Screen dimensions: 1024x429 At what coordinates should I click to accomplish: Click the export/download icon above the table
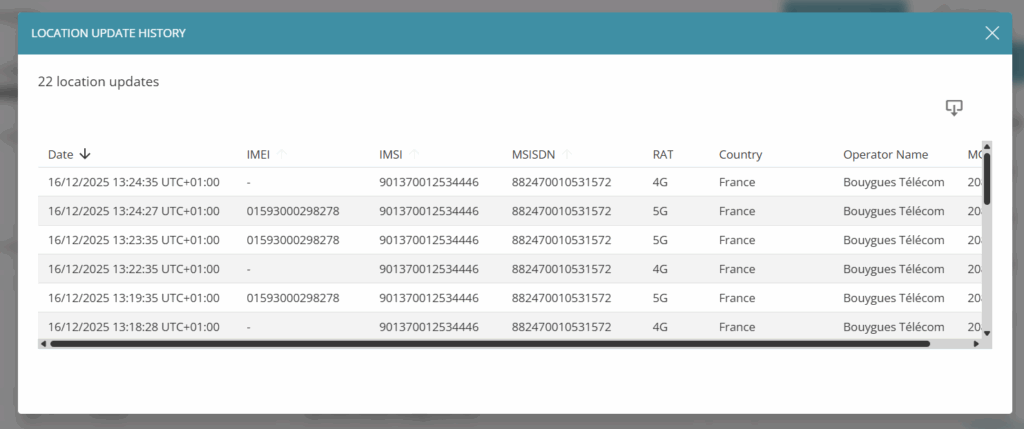[954, 108]
